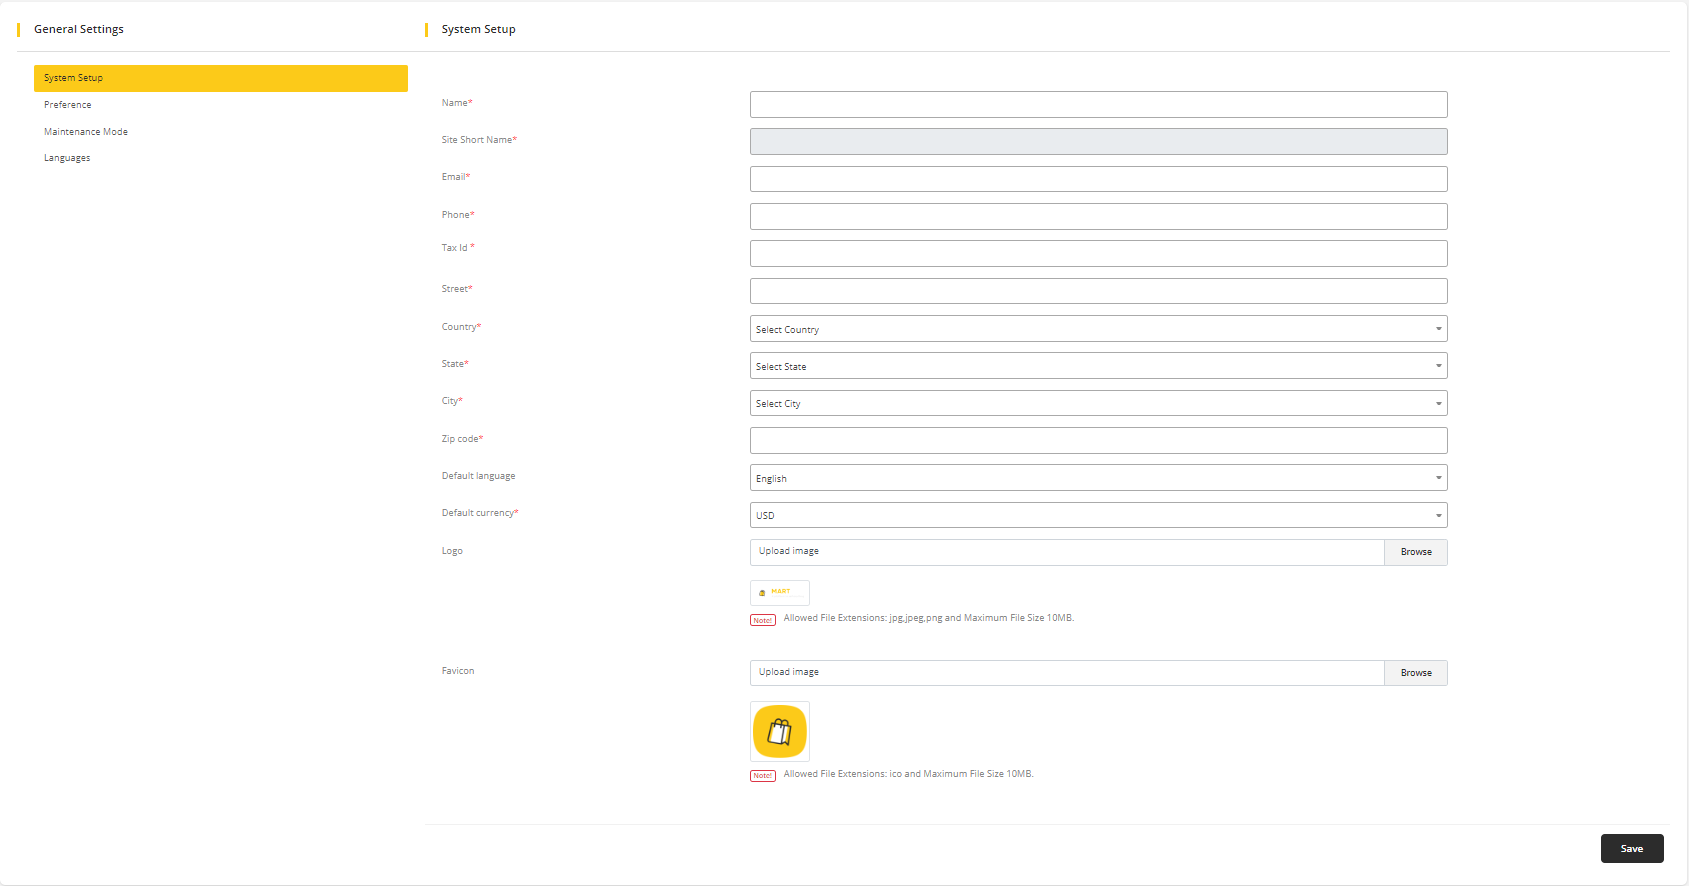Go to Maintenance Mode settings
Image resolution: width=1689 pixels, height=886 pixels.
click(x=86, y=132)
